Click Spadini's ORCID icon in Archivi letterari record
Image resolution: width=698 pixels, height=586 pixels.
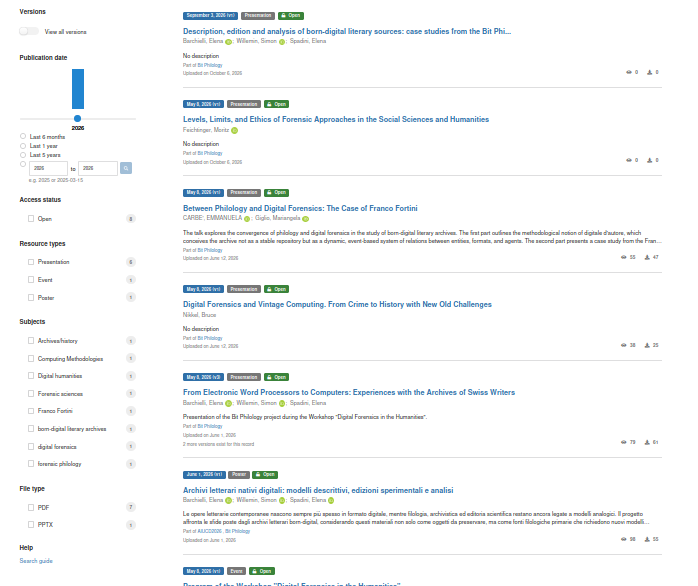[331, 501]
